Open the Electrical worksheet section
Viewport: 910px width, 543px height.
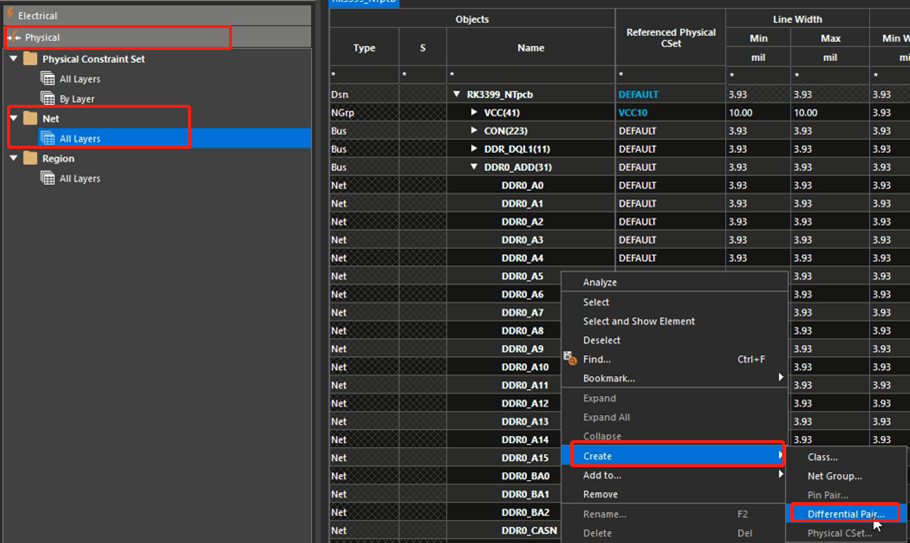click(157, 16)
